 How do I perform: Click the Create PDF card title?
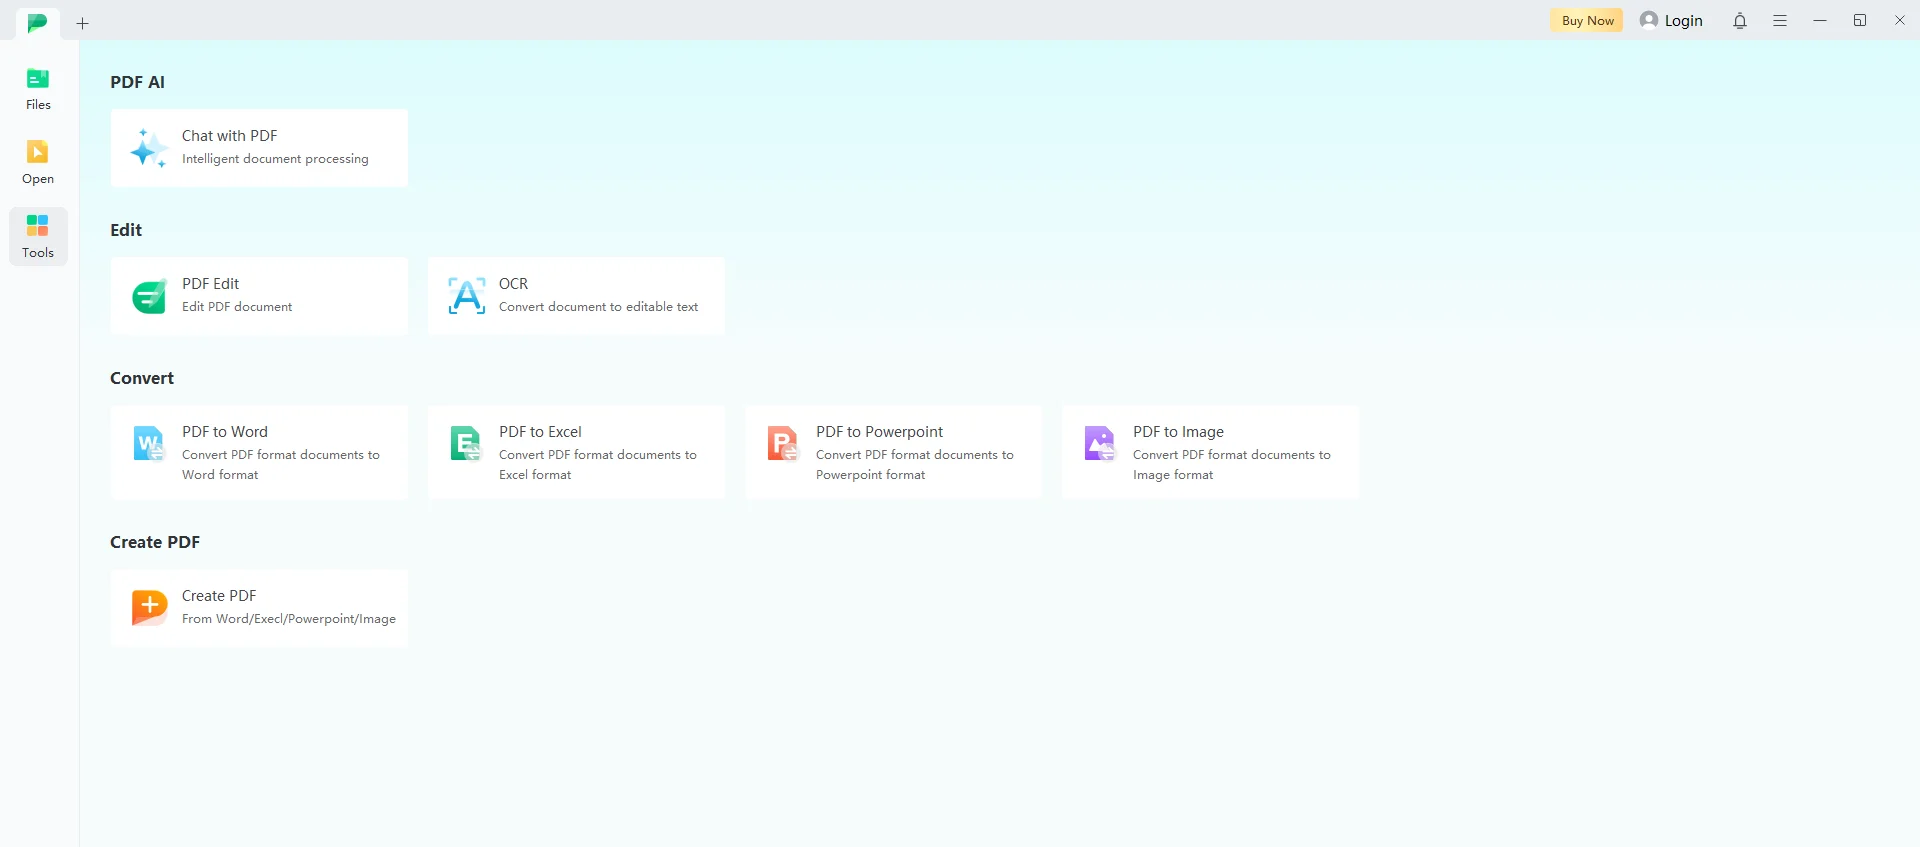point(219,596)
